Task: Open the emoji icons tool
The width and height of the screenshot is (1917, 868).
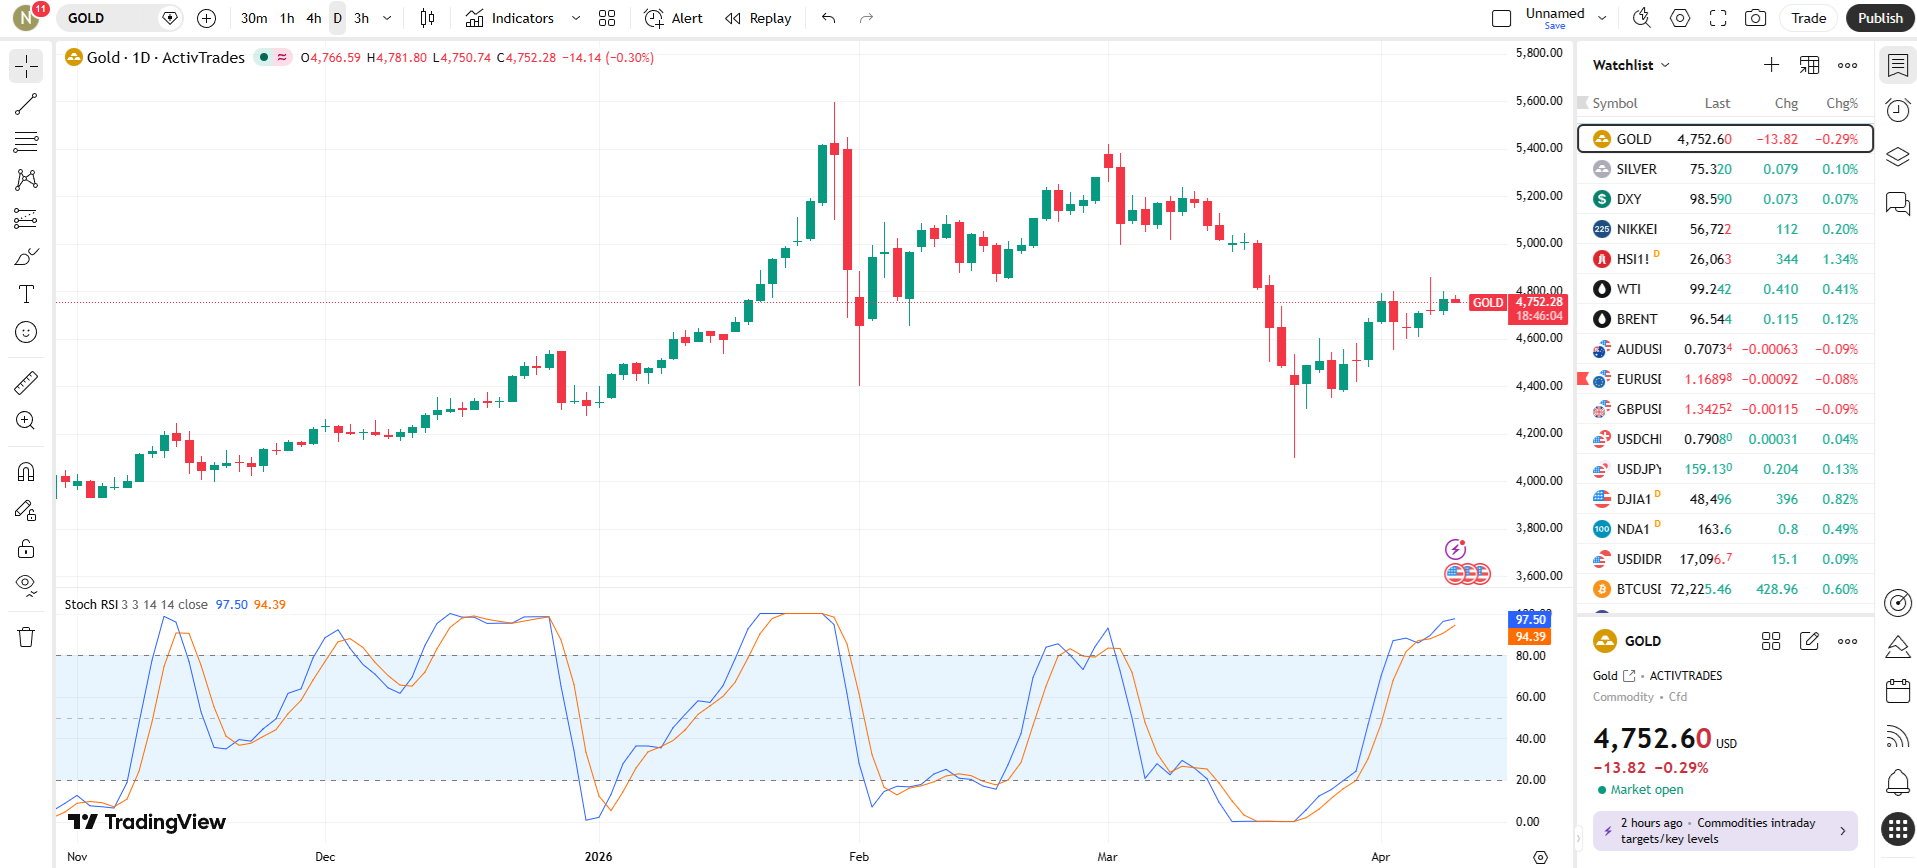Action: 26,332
